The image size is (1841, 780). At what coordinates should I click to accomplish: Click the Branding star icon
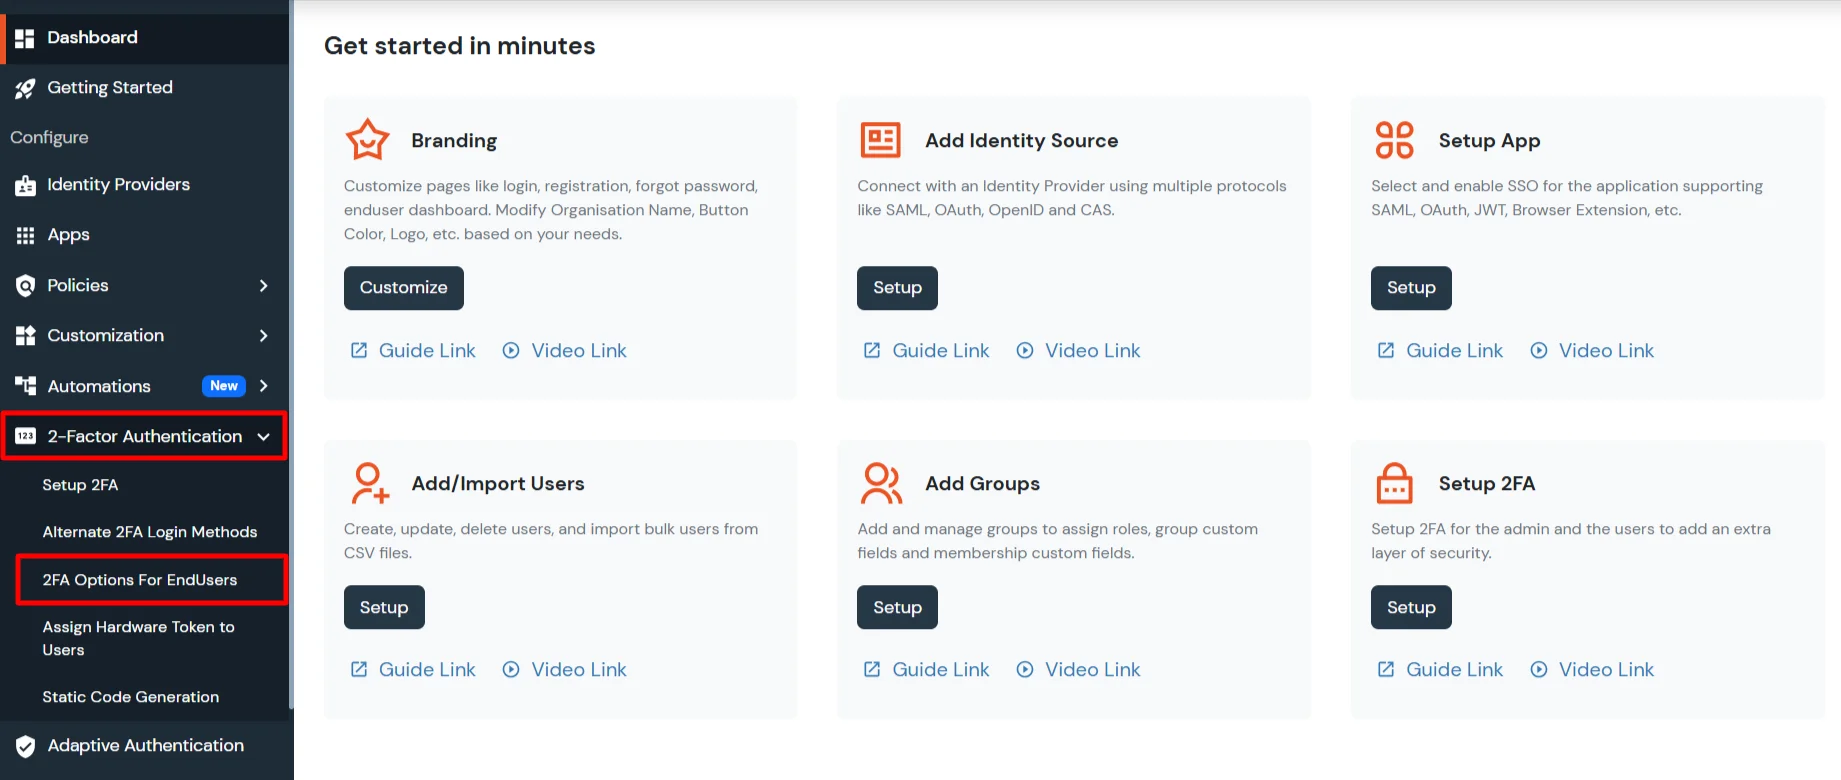(x=367, y=139)
